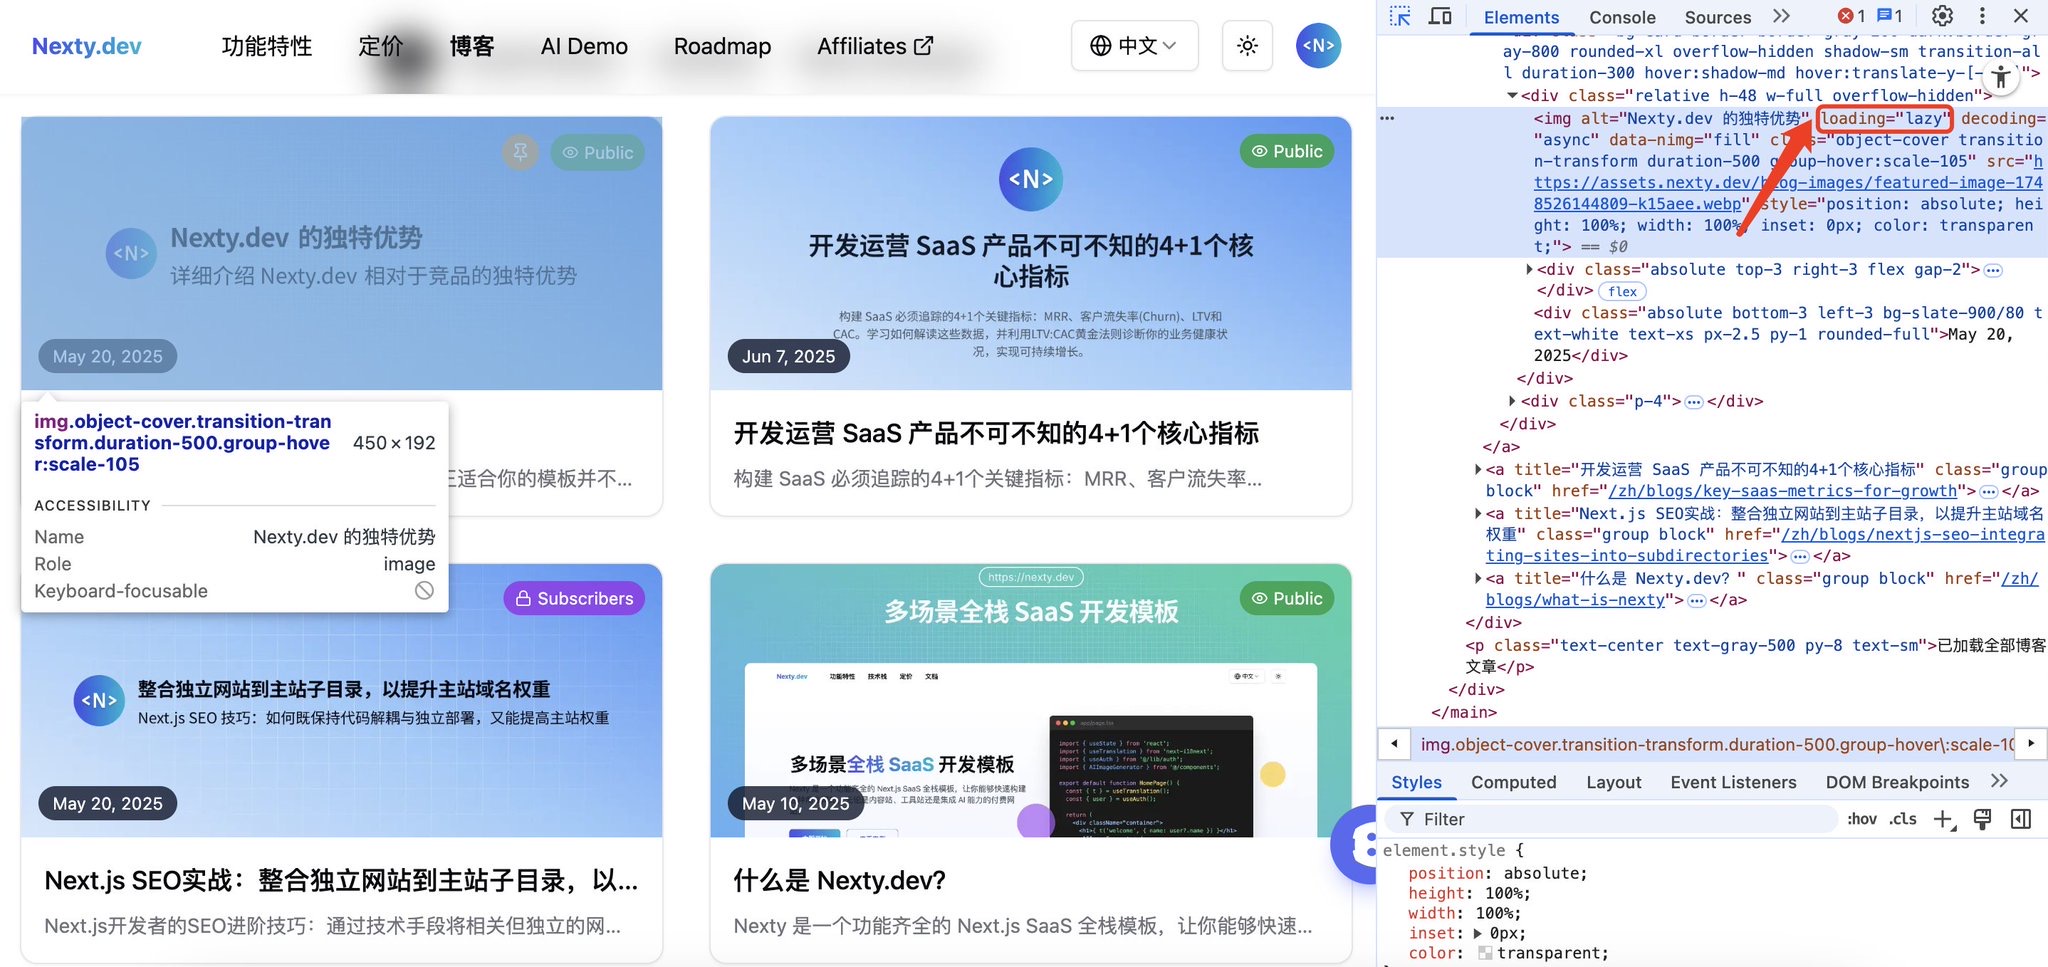Switch to the Sources tab

1717,17
